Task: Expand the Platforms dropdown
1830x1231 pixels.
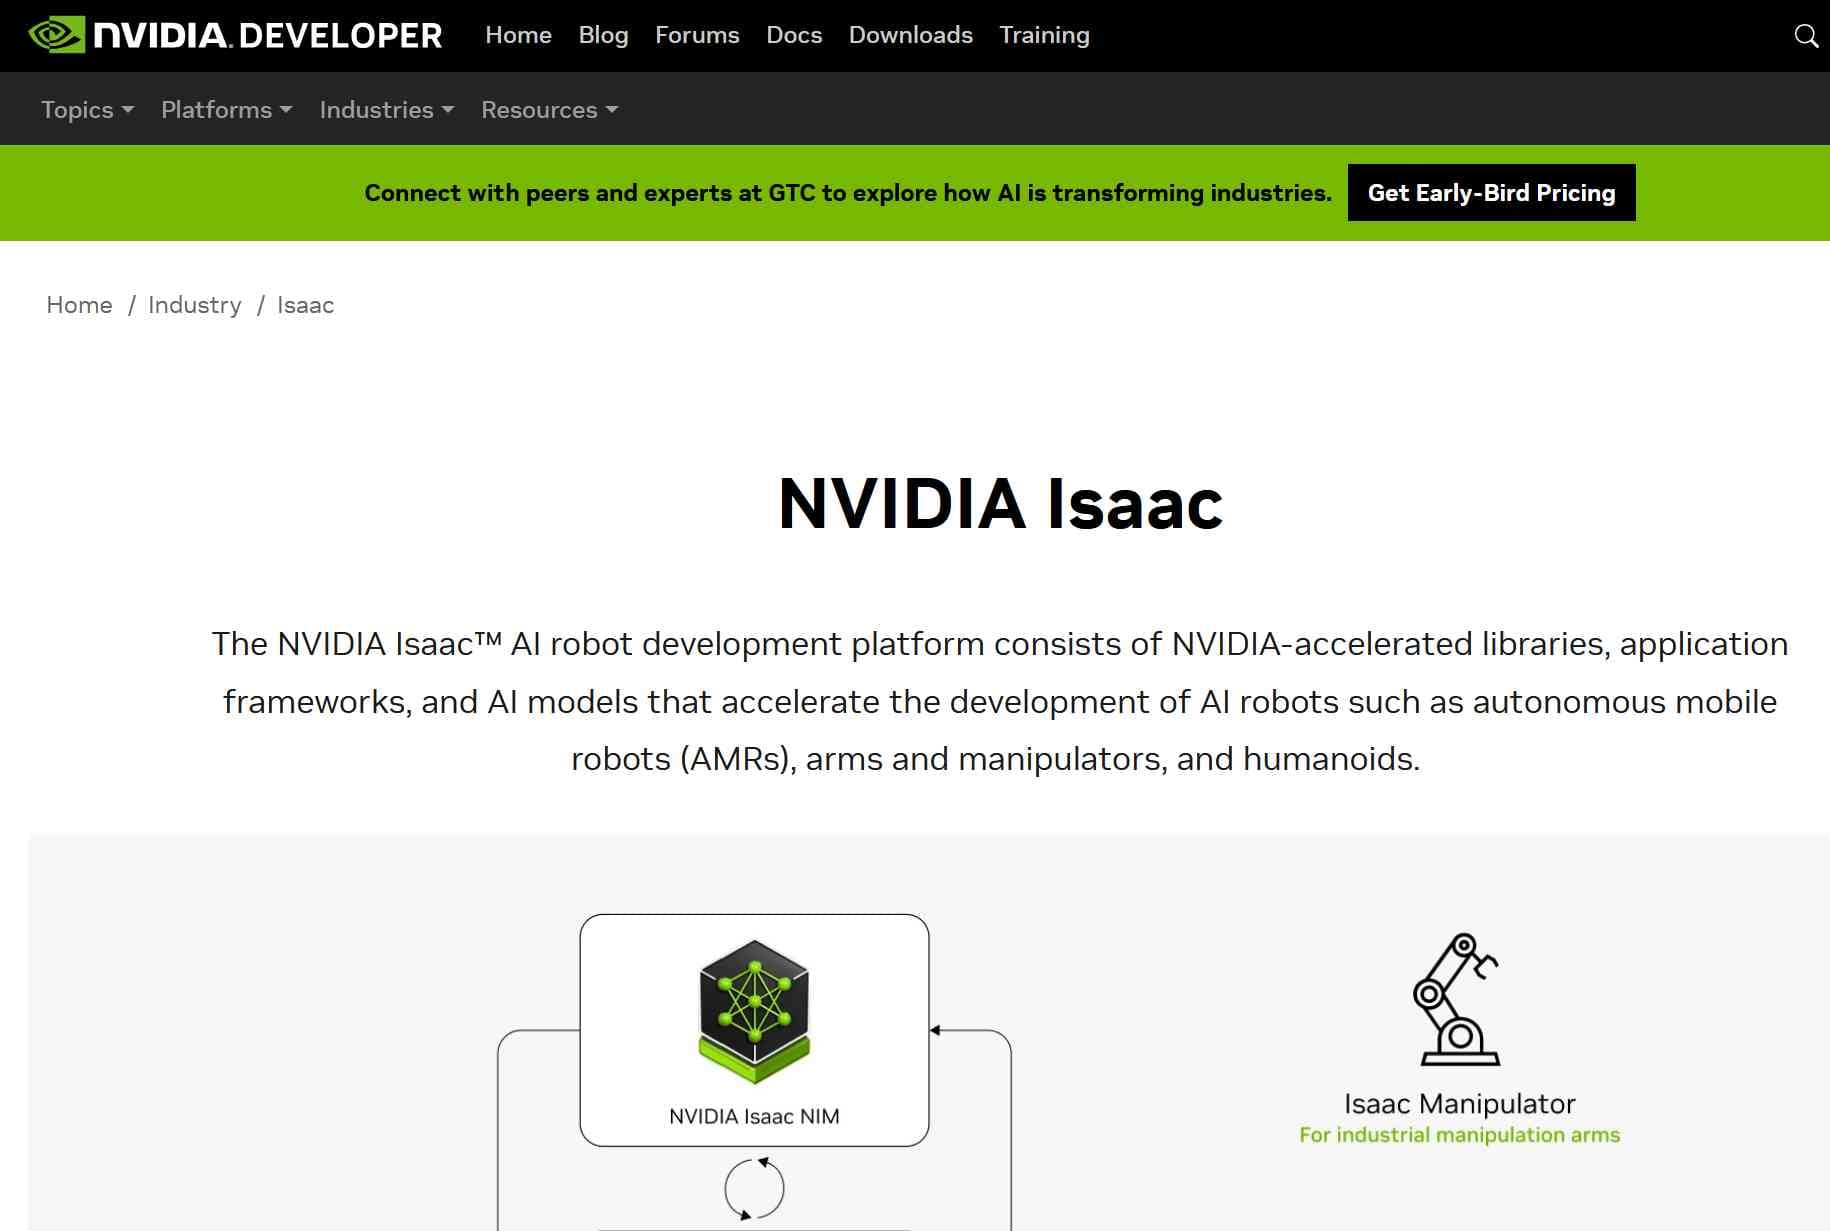Action: point(227,110)
